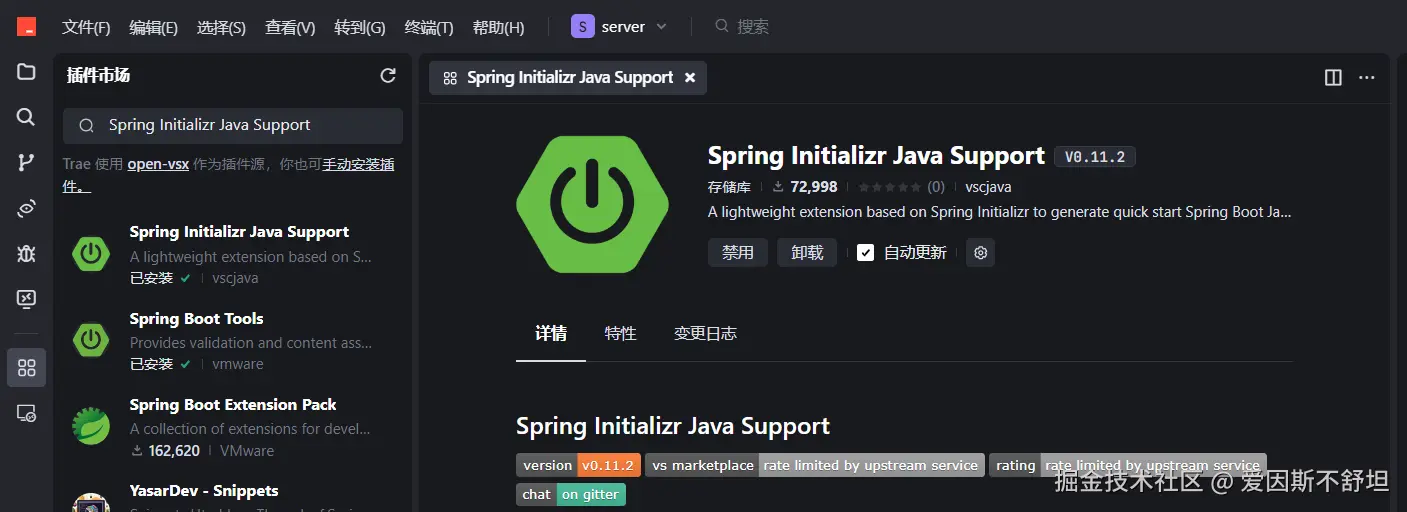
Task: Select the Spring Initializr Java Support editor tab
Action: pos(568,78)
